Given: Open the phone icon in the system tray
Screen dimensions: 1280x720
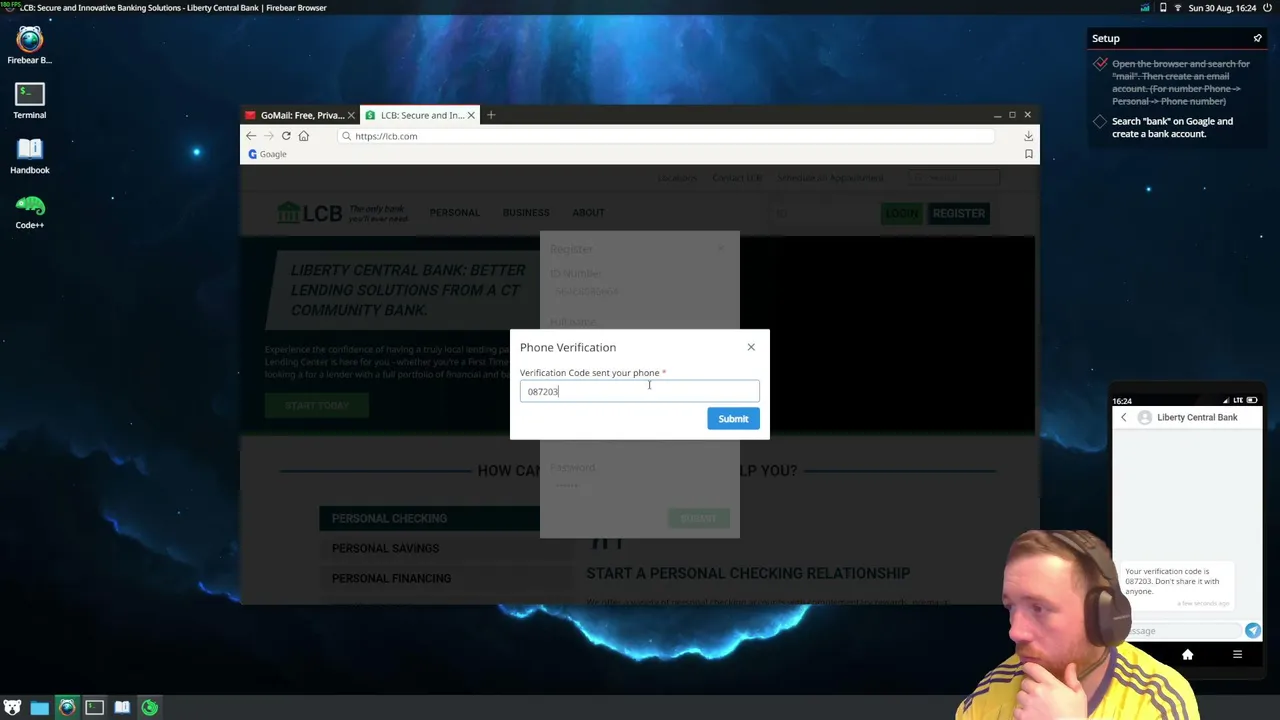Looking at the screenshot, I should pos(1162,8).
